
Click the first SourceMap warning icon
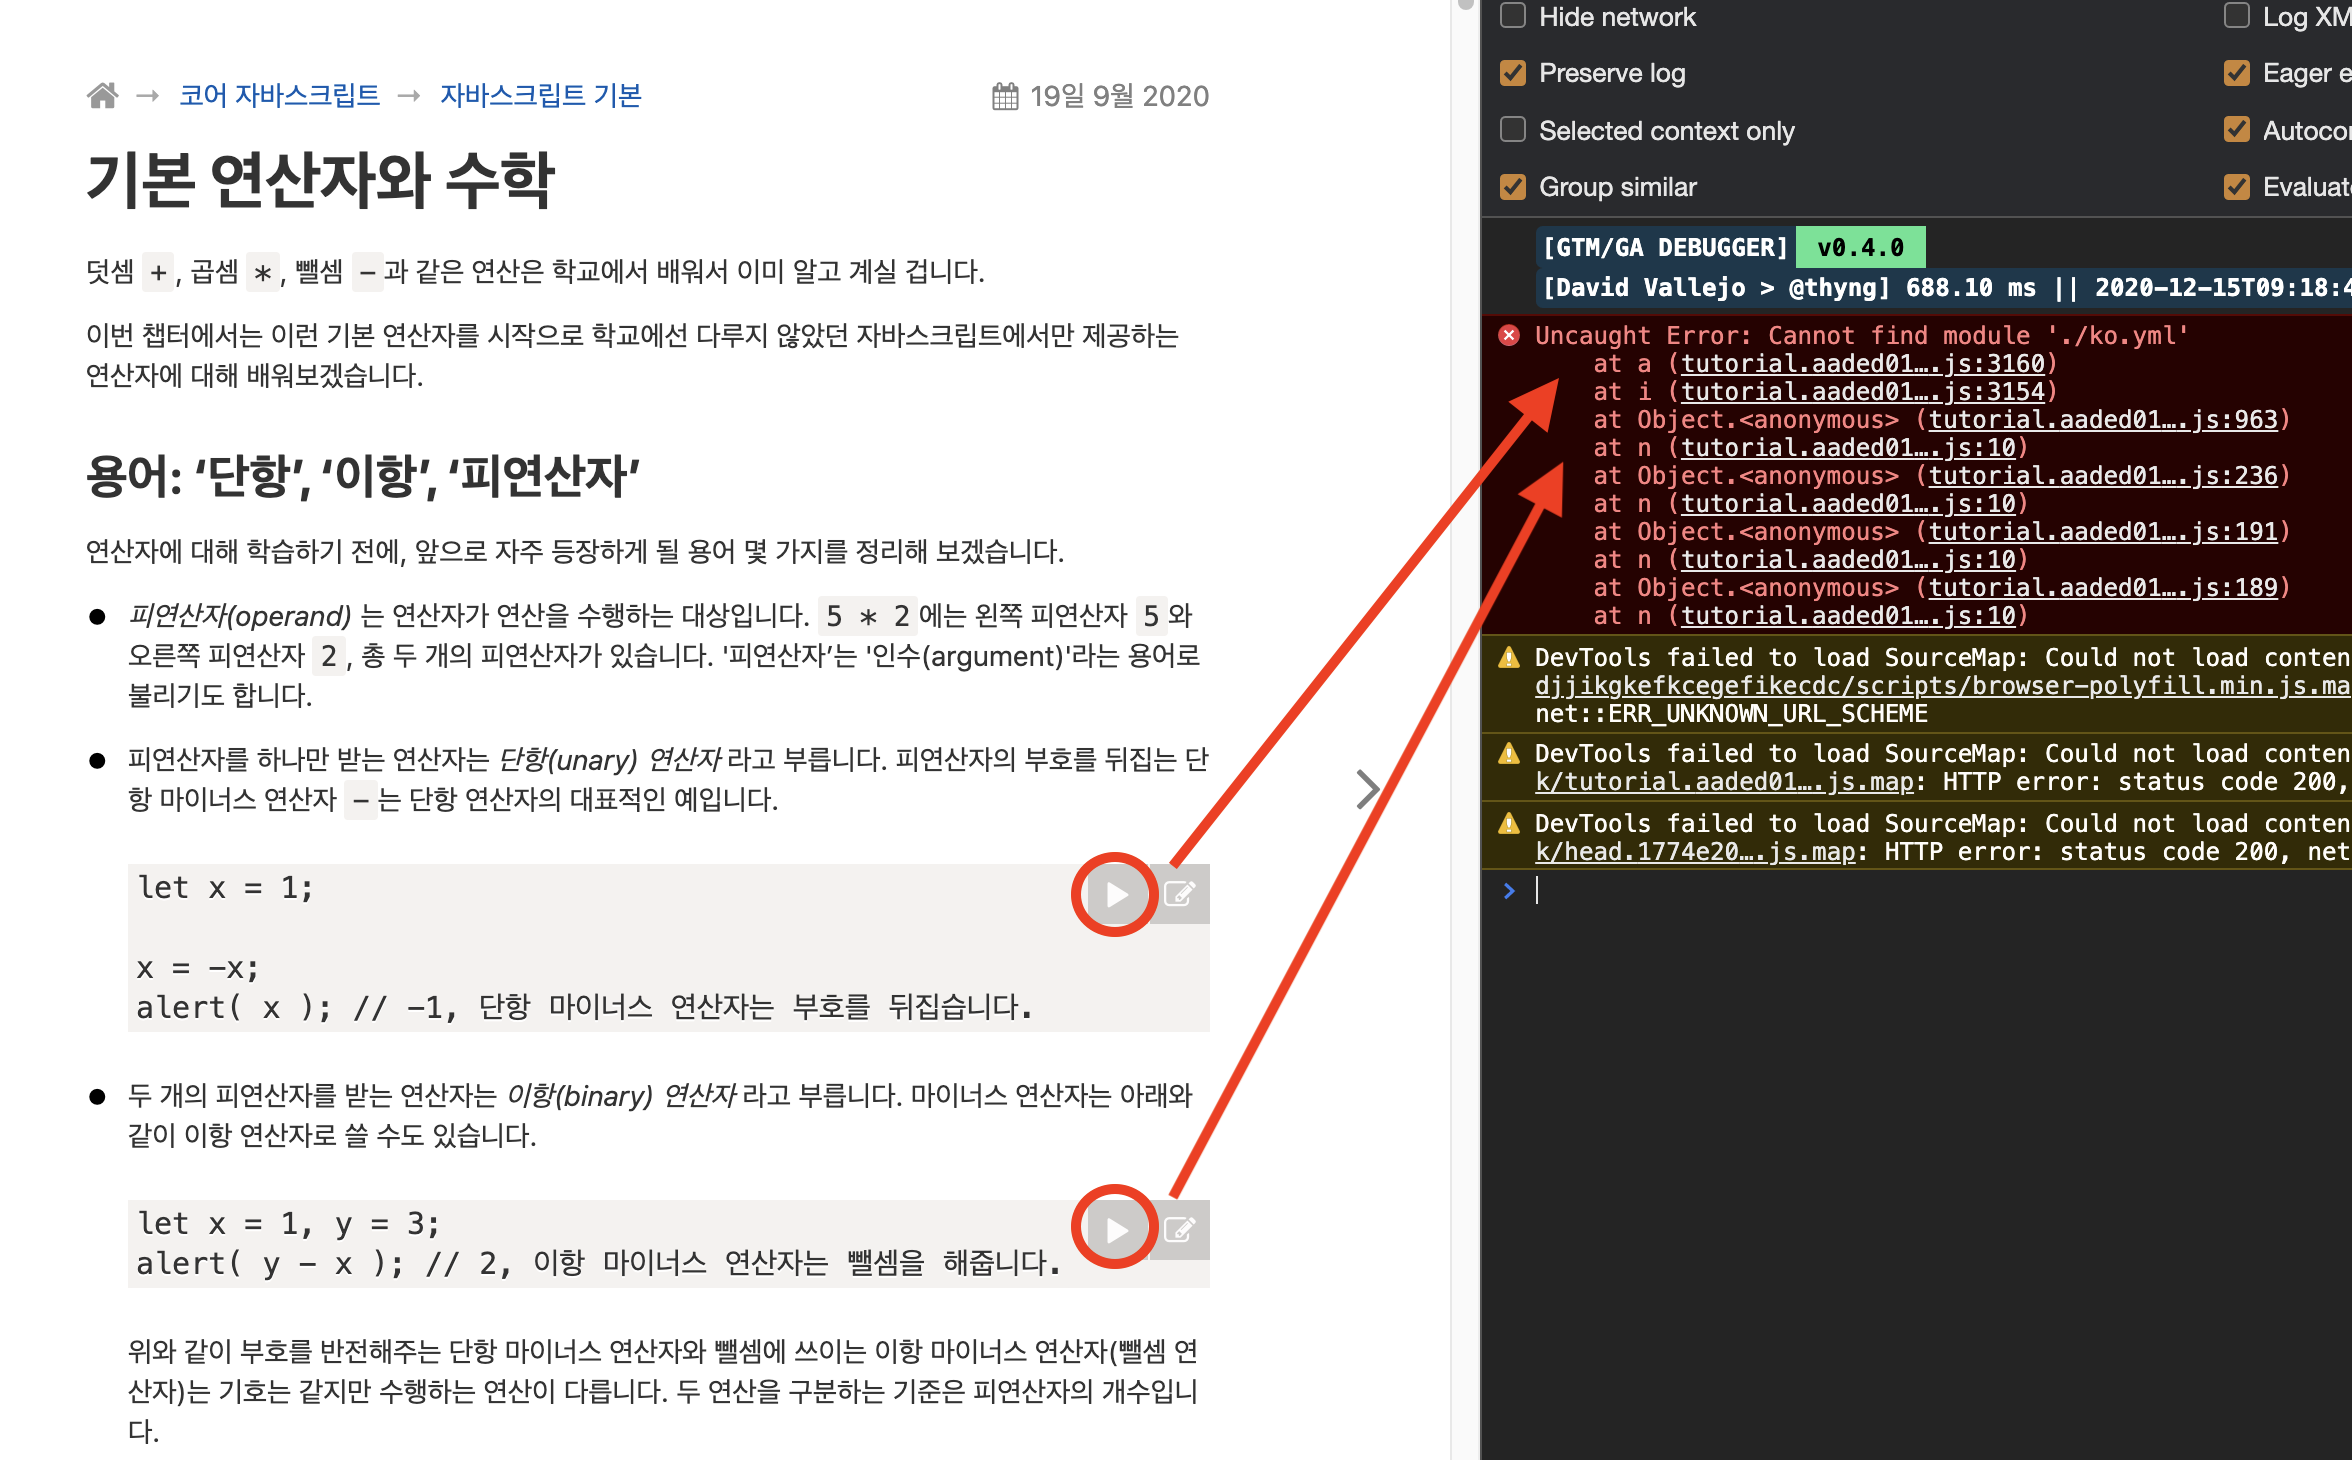click(x=1509, y=657)
